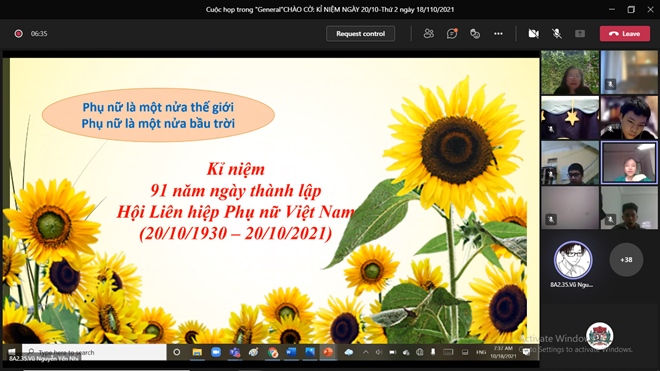660x371 pixels.
Task: Leave the meeting
Action: (x=625, y=34)
